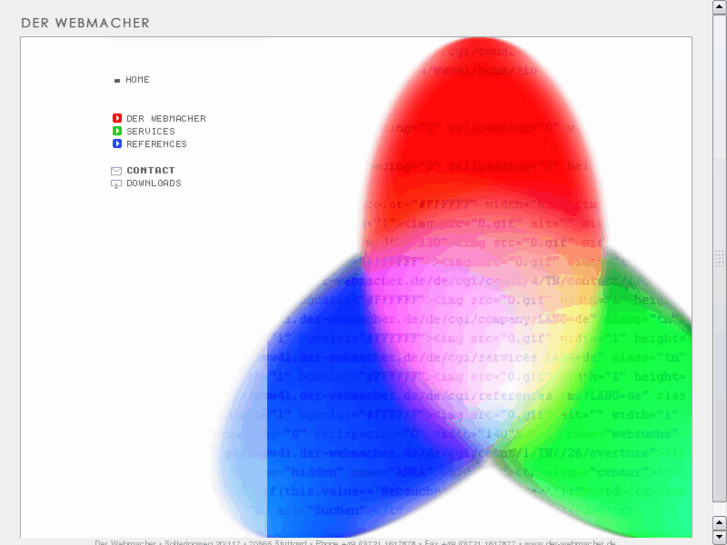Viewport: 727px width, 545px height.
Task: Click the HOME navigation link
Action: click(x=137, y=80)
